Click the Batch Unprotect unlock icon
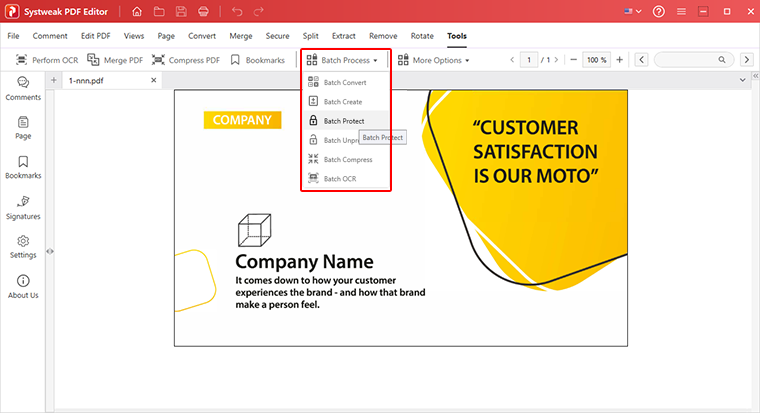 pyautogui.click(x=314, y=140)
